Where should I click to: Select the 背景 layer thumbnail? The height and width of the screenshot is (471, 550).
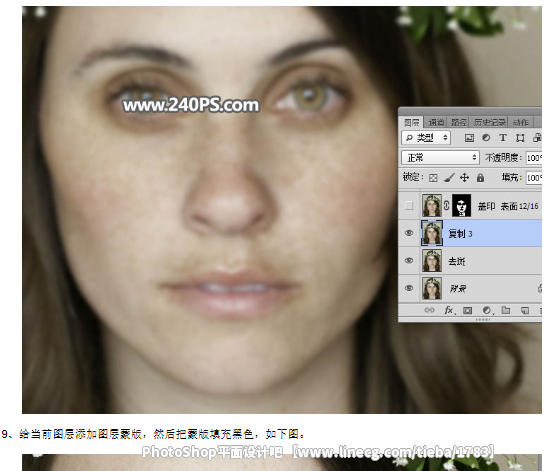[x=432, y=288]
